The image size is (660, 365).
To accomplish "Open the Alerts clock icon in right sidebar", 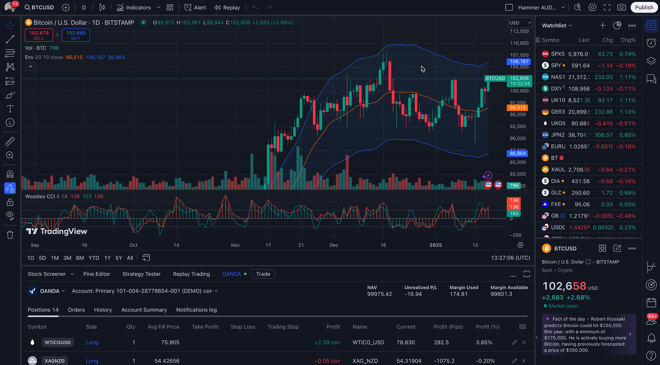I will click(651, 43).
